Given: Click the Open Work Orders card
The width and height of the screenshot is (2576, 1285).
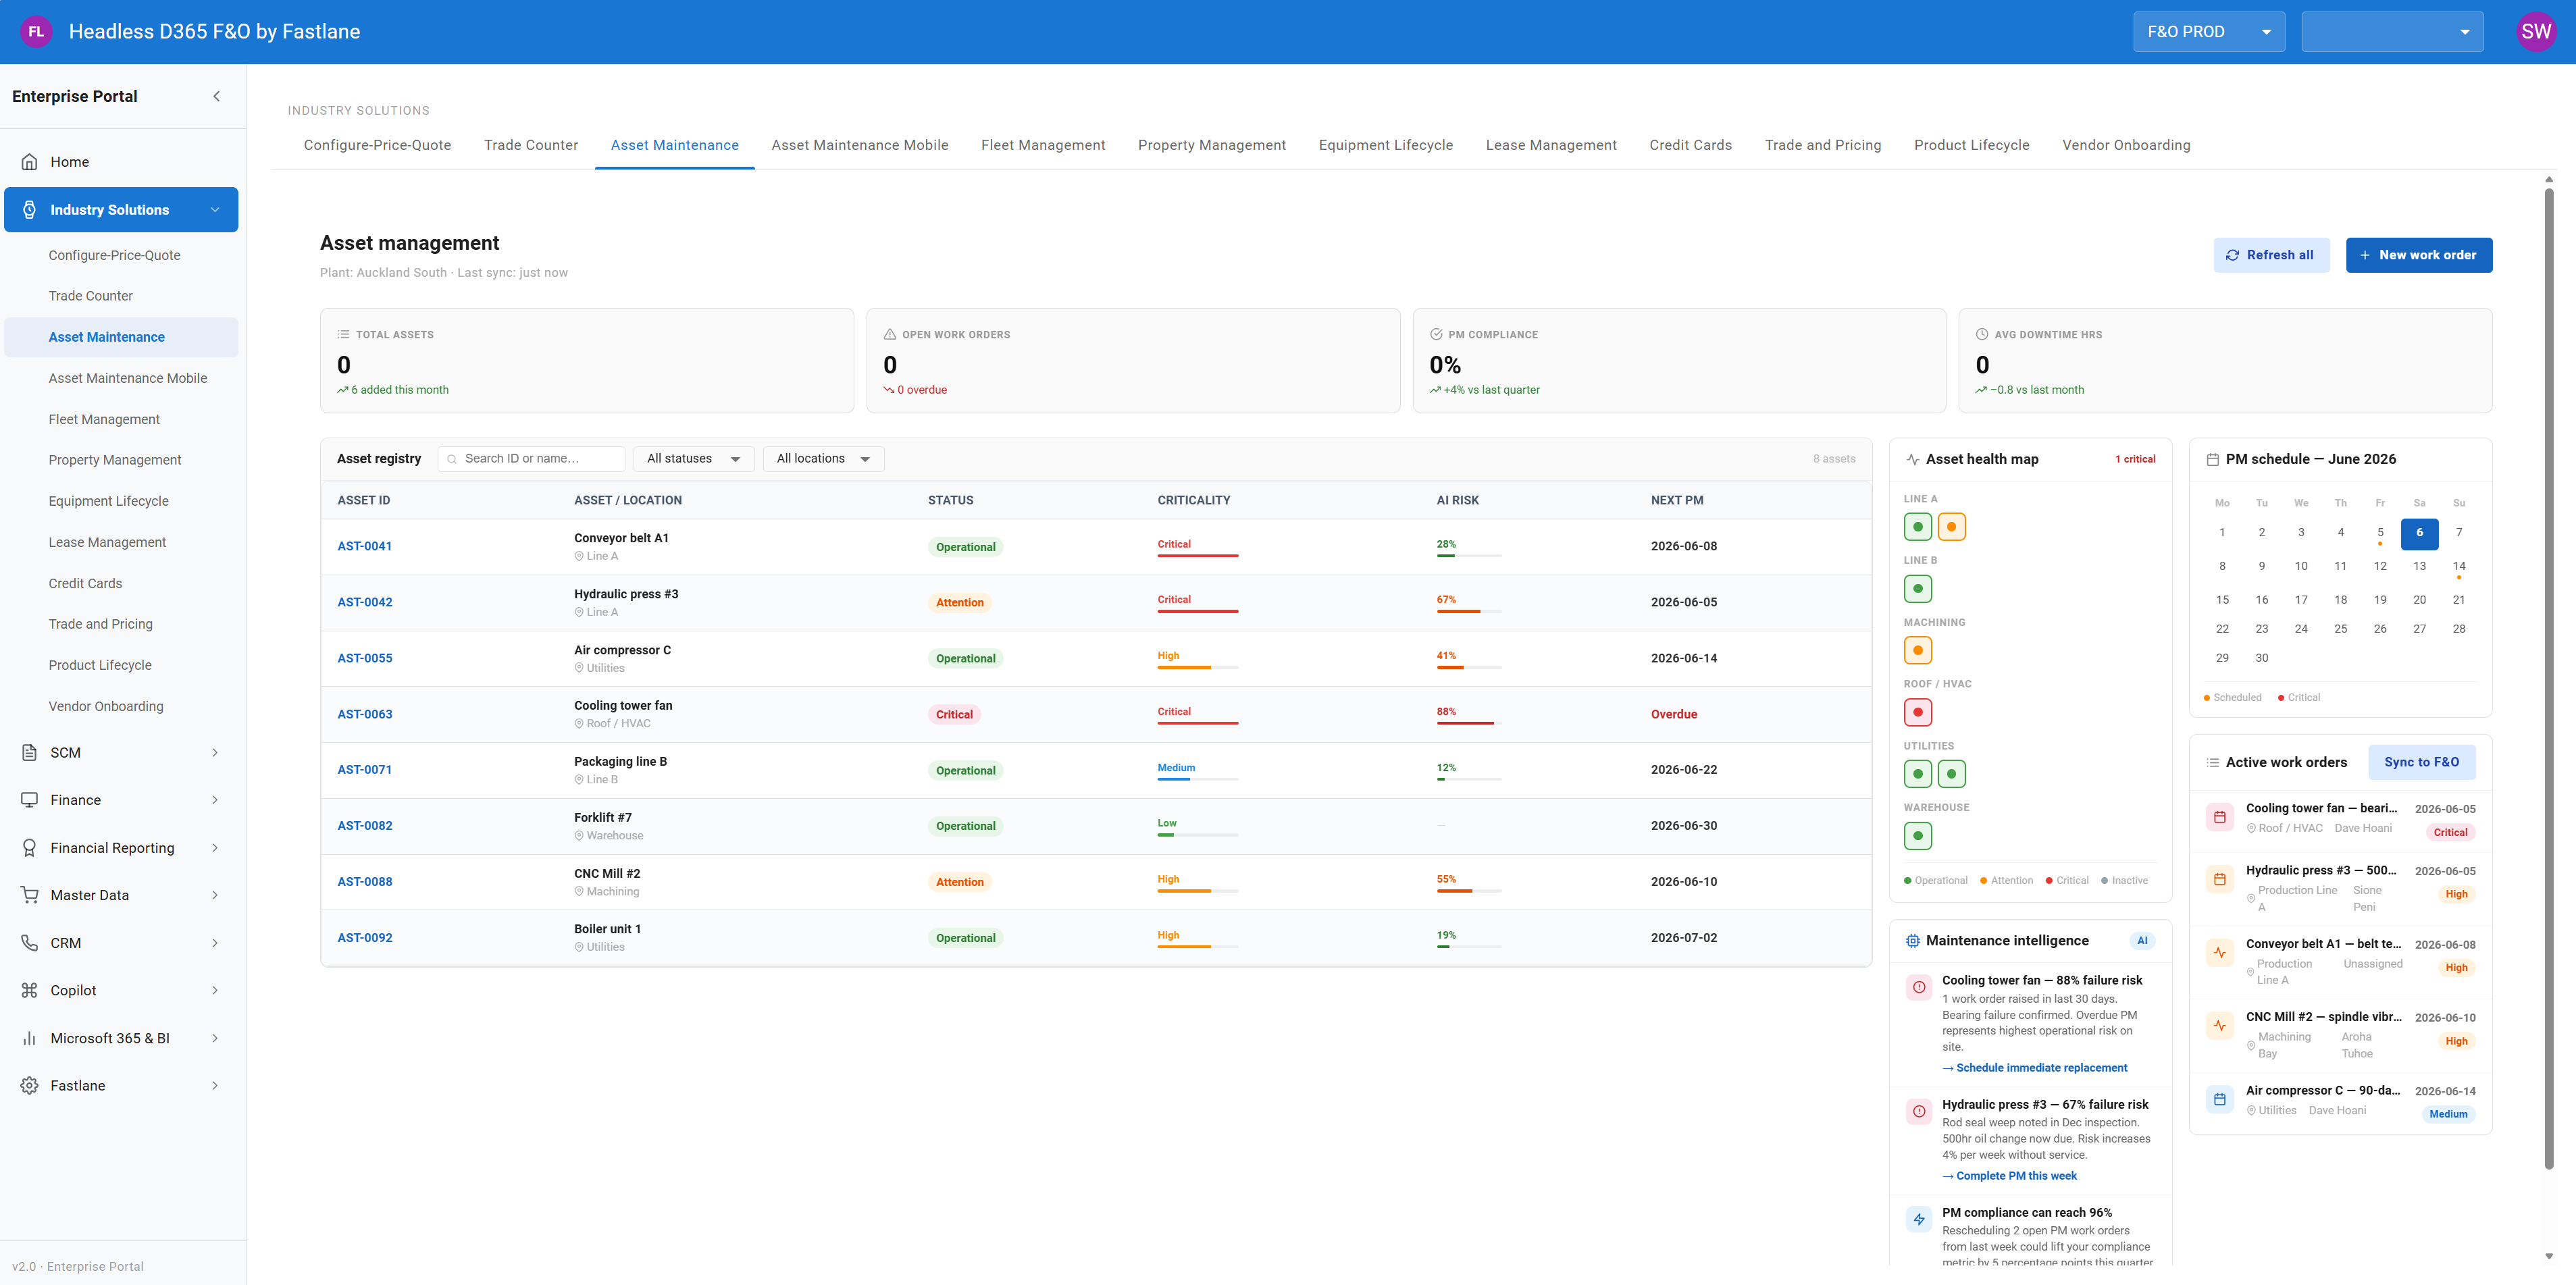Looking at the screenshot, I should pyautogui.click(x=1132, y=361).
